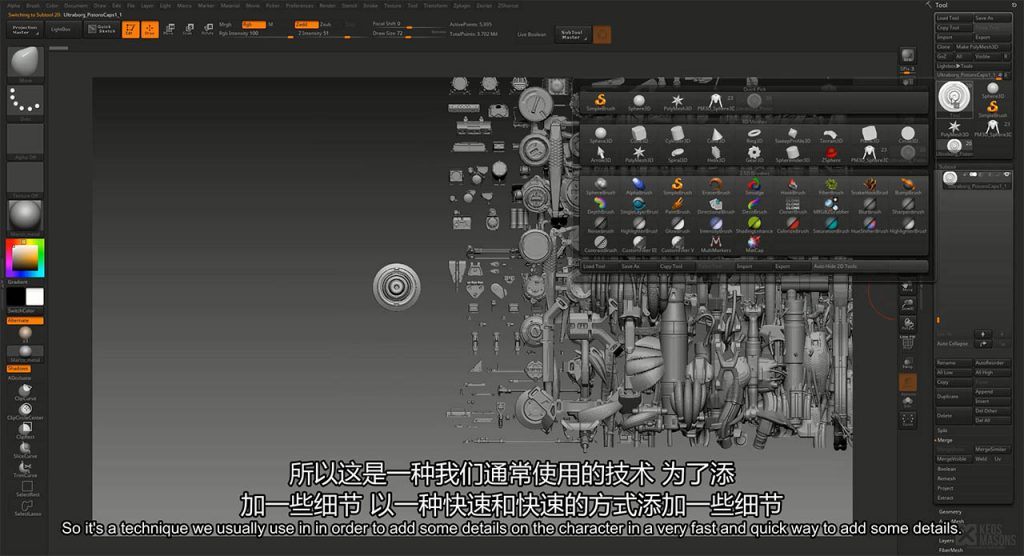This screenshot has height=556, width=1024.
Task: Select the MatCap tool
Action: point(754,244)
